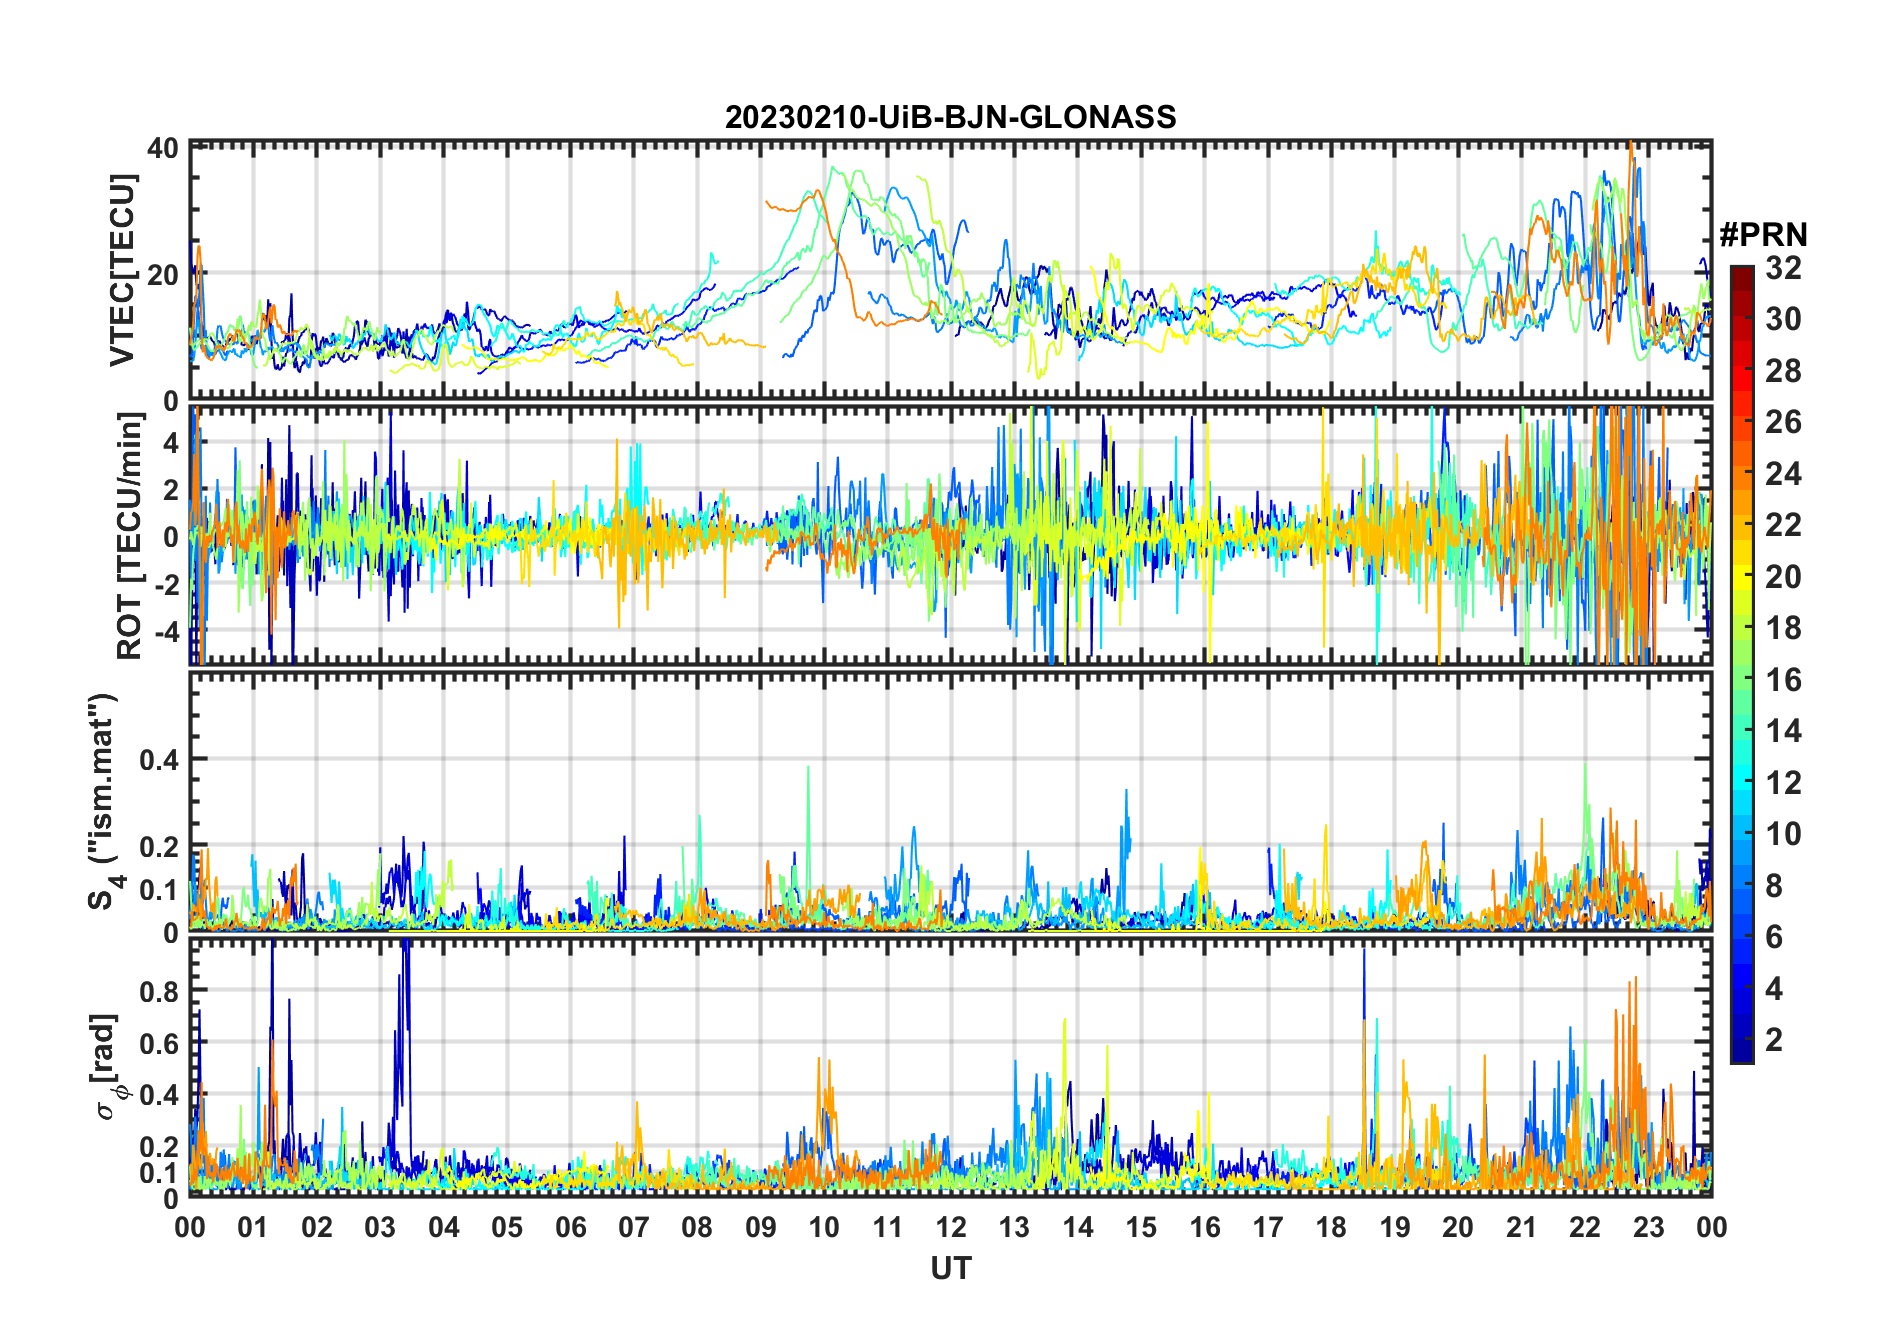
Task: Click sigma phi y-axis tick label 0.8
Action: (x=159, y=991)
